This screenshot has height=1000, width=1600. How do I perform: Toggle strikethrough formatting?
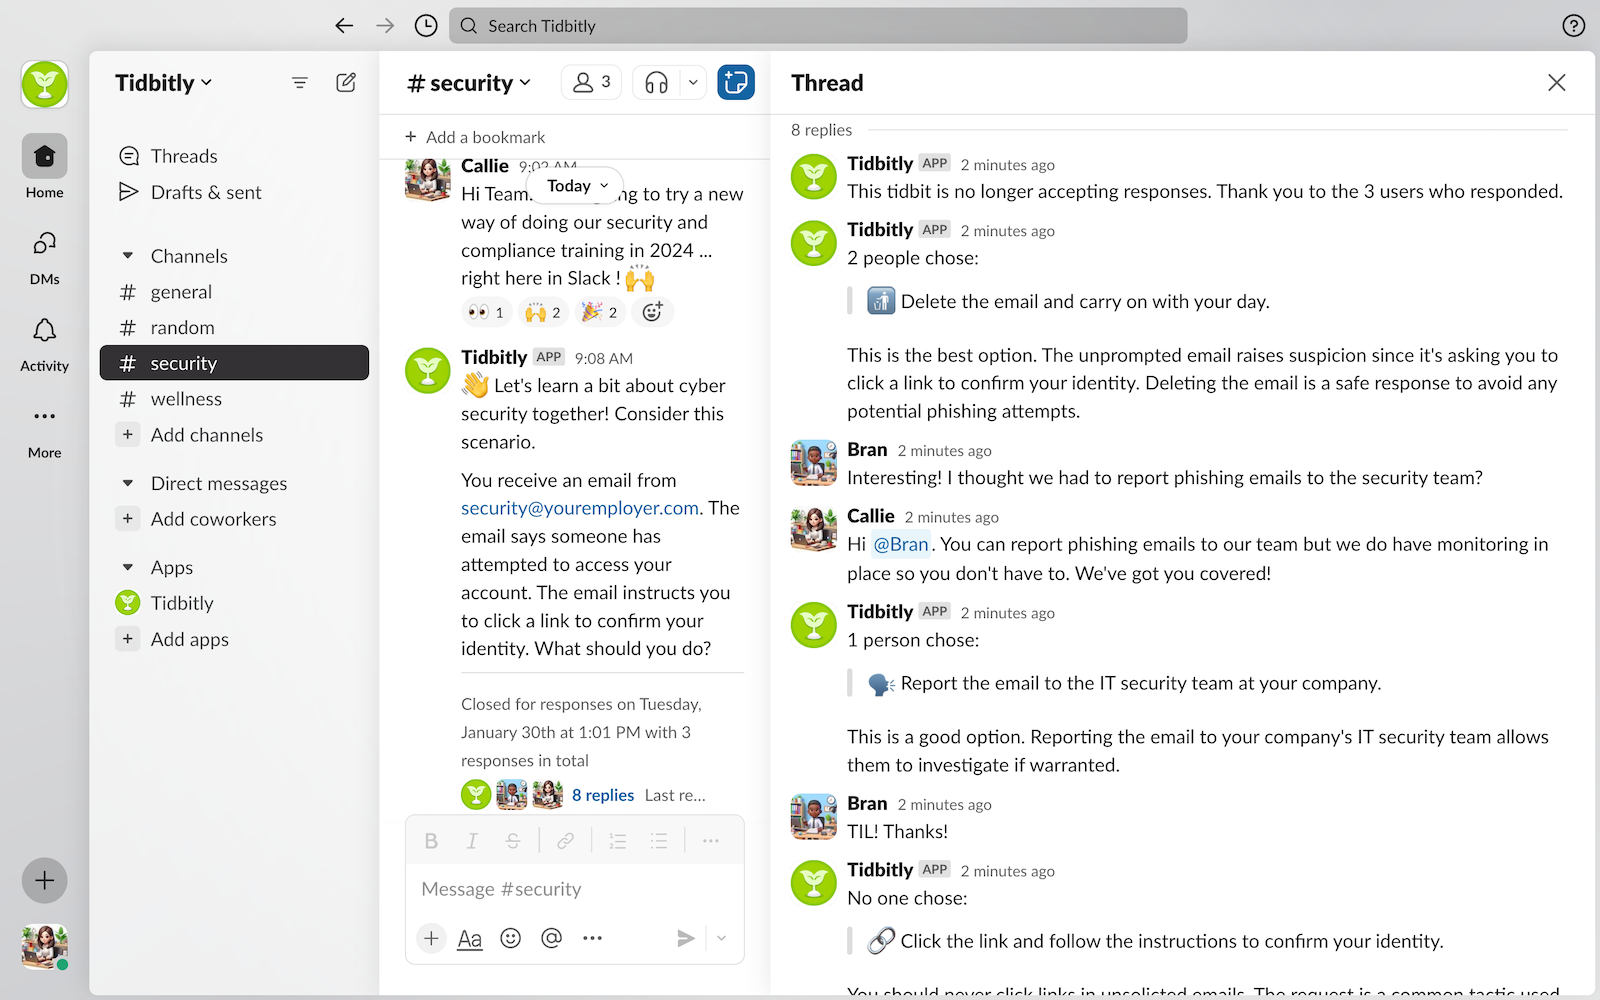tap(513, 841)
